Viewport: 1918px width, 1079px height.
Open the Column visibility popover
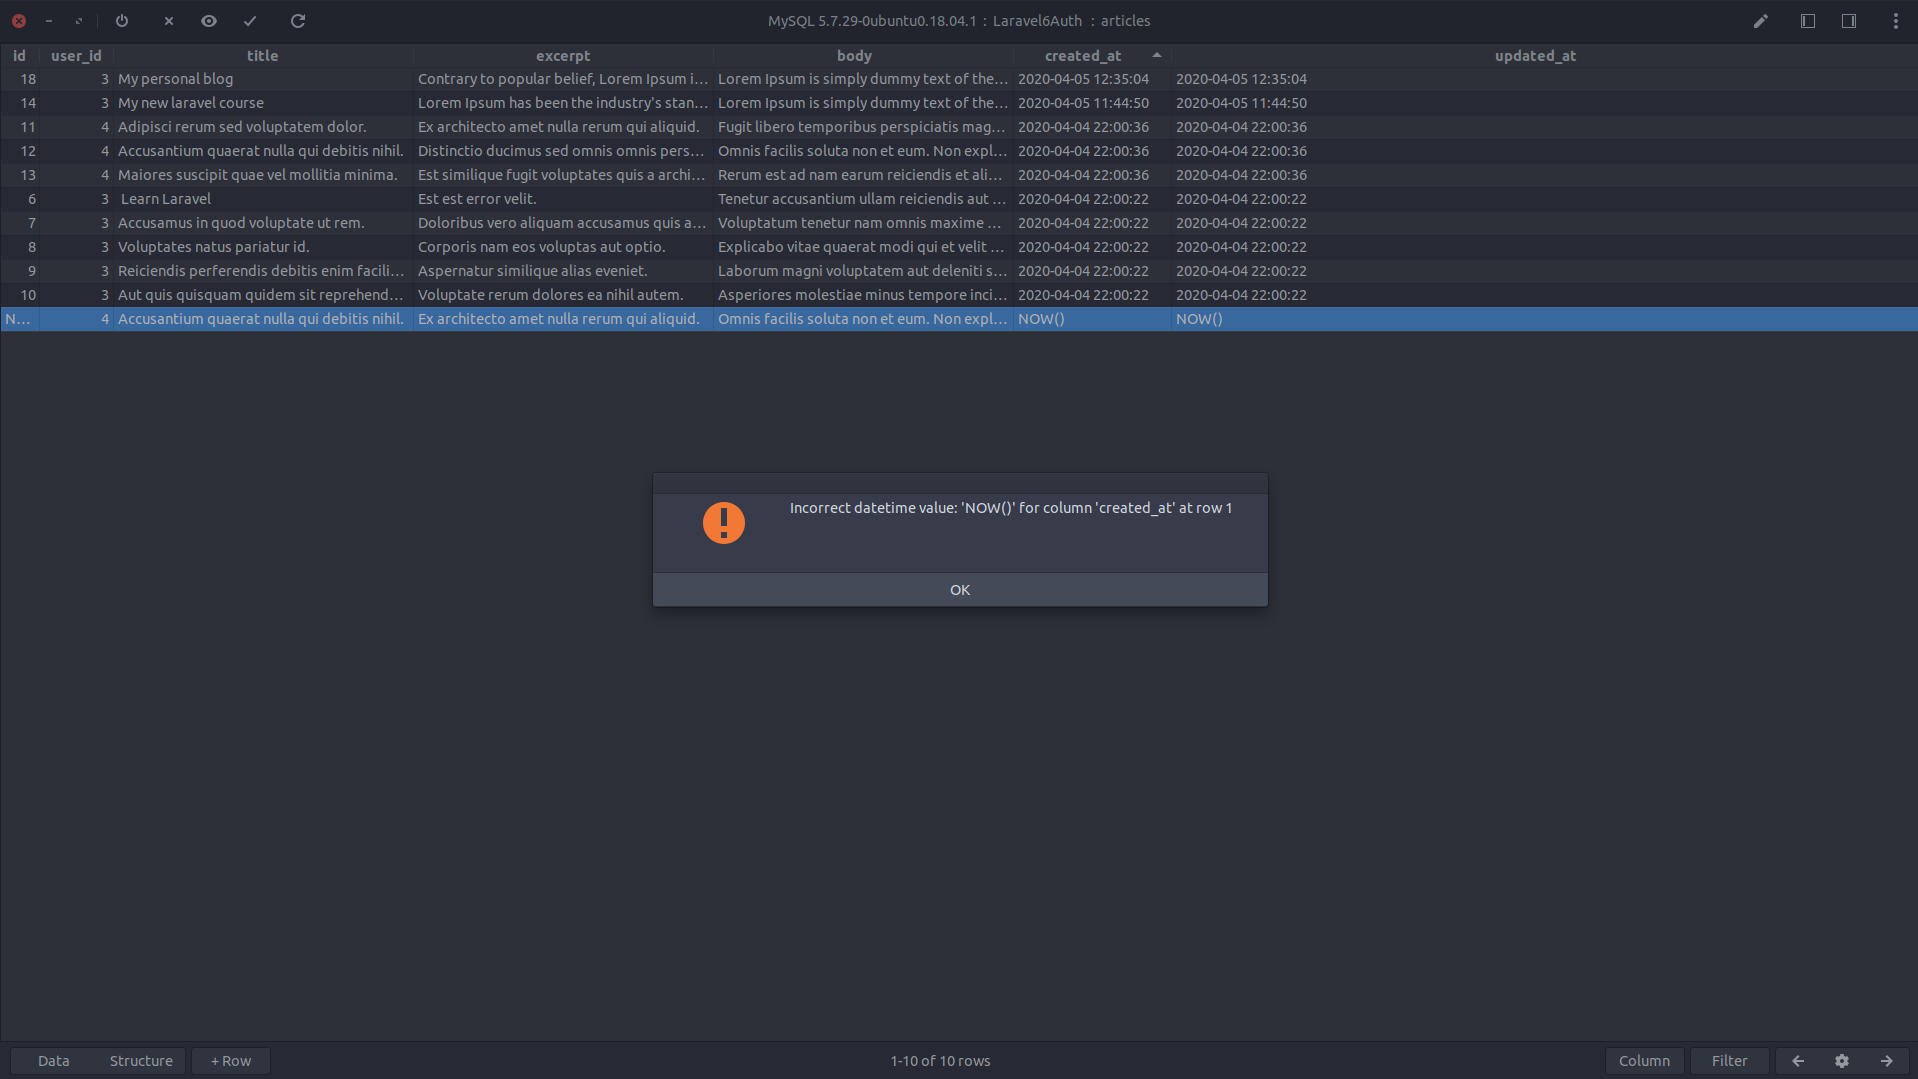1644,1060
